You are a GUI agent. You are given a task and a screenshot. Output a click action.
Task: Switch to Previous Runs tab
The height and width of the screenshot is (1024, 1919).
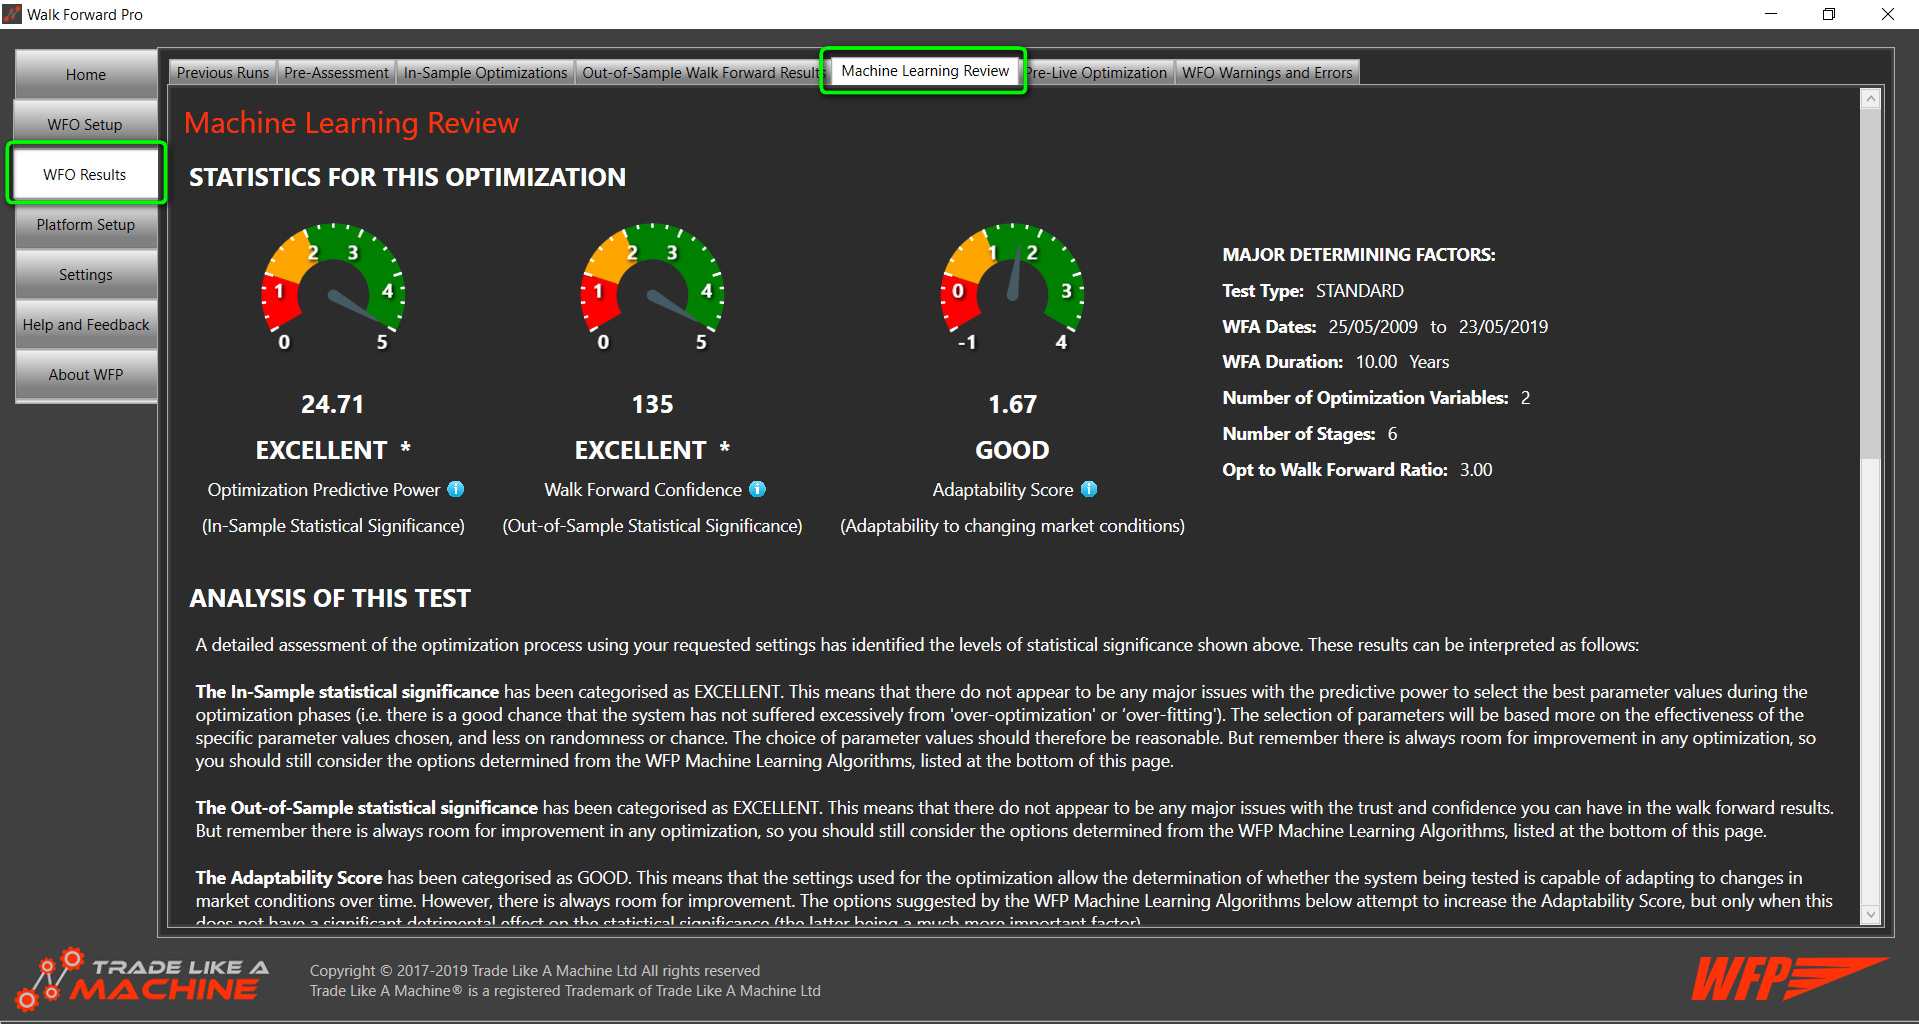tap(222, 72)
